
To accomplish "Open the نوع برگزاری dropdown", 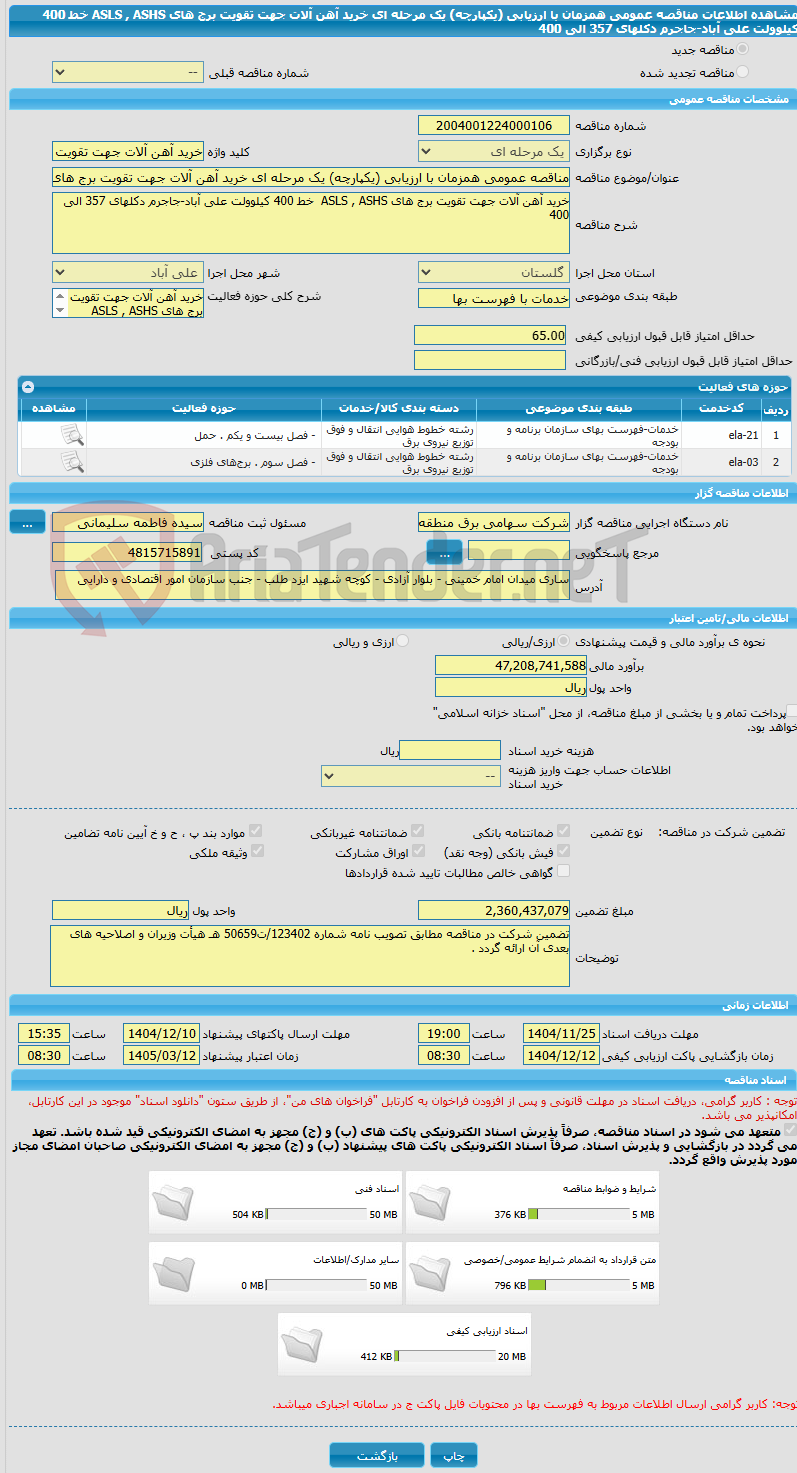I will tap(493, 152).
